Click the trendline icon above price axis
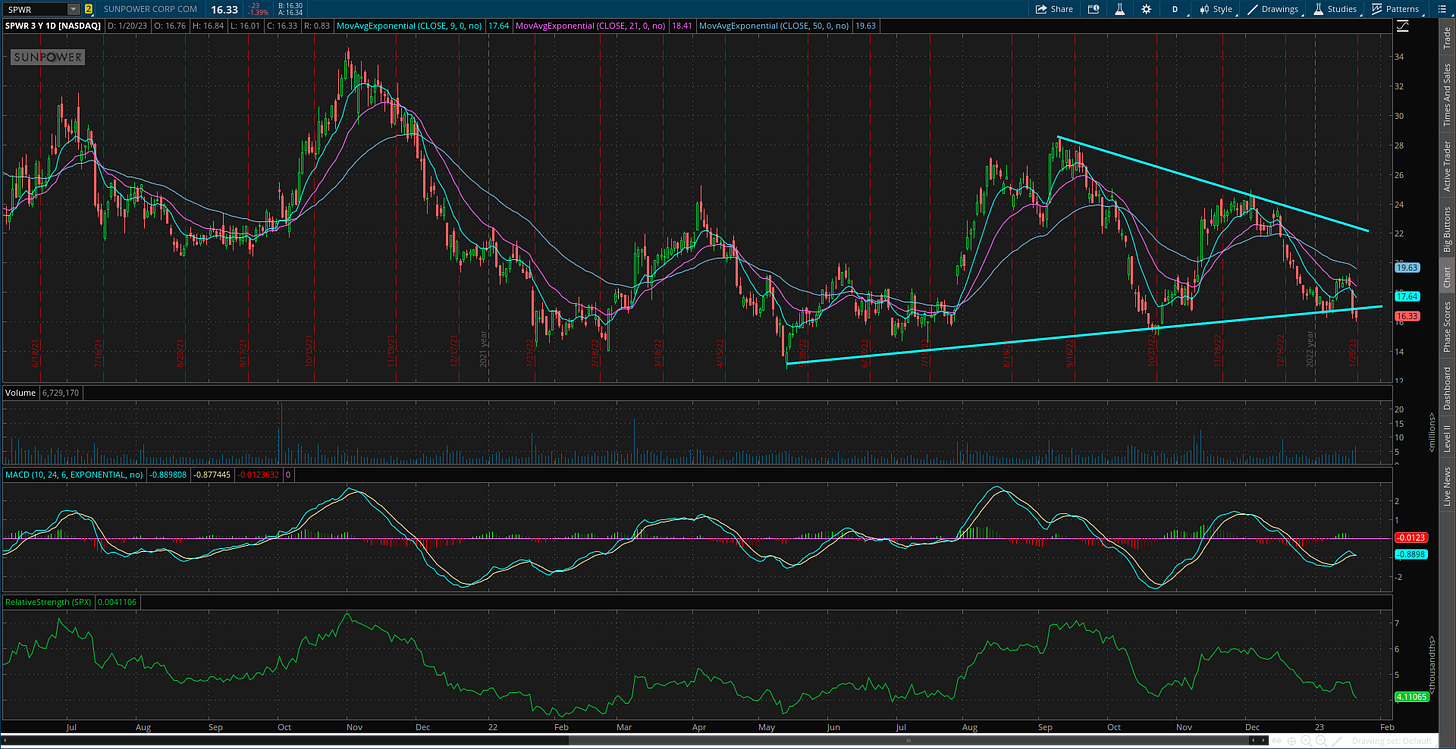Screen dimensions: 1456x749 (x=1403, y=26)
